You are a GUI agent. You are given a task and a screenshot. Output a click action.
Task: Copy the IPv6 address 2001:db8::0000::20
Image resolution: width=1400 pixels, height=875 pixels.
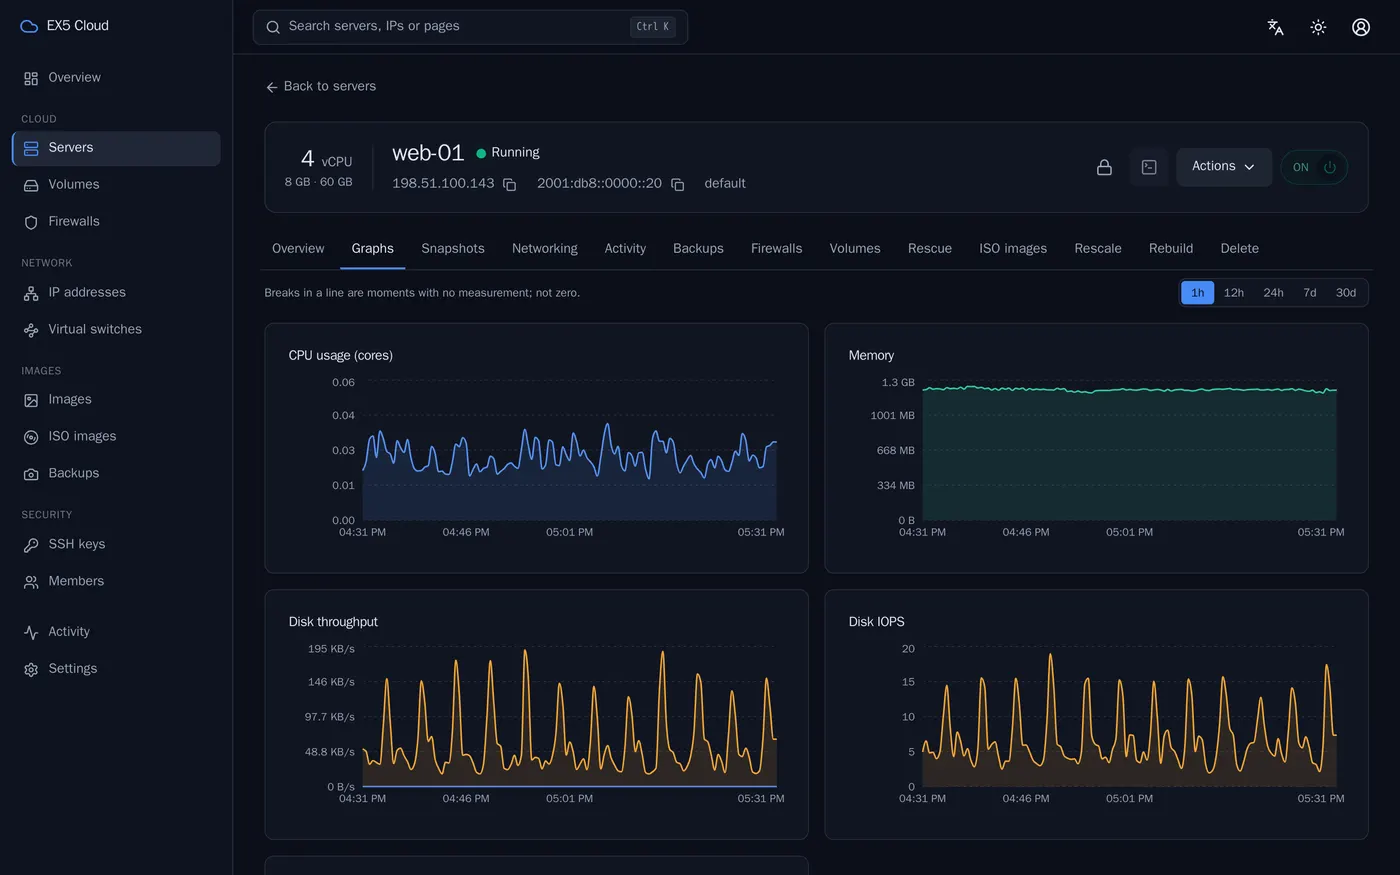pos(677,184)
